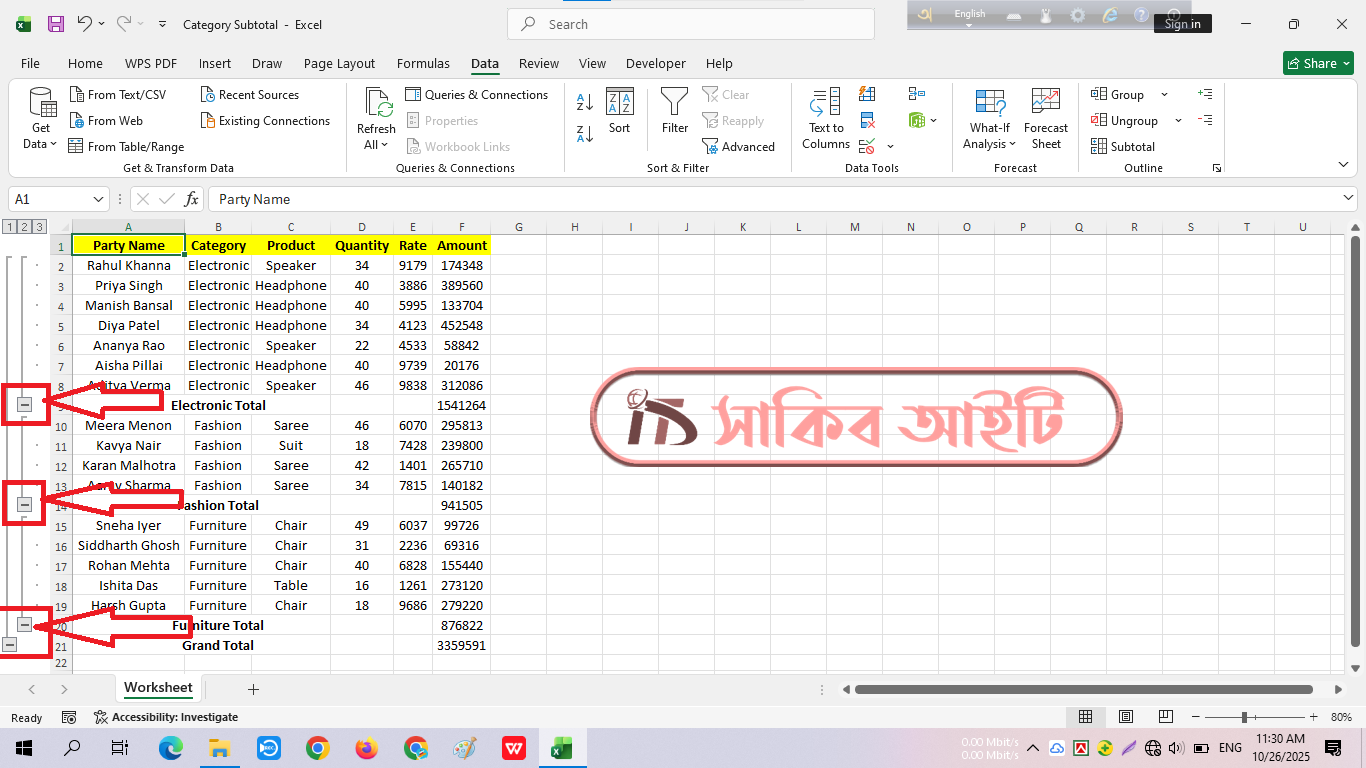The height and width of the screenshot is (768, 1366).
Task: Open the Text to Columns tool
Action: (x=826, y=118)
